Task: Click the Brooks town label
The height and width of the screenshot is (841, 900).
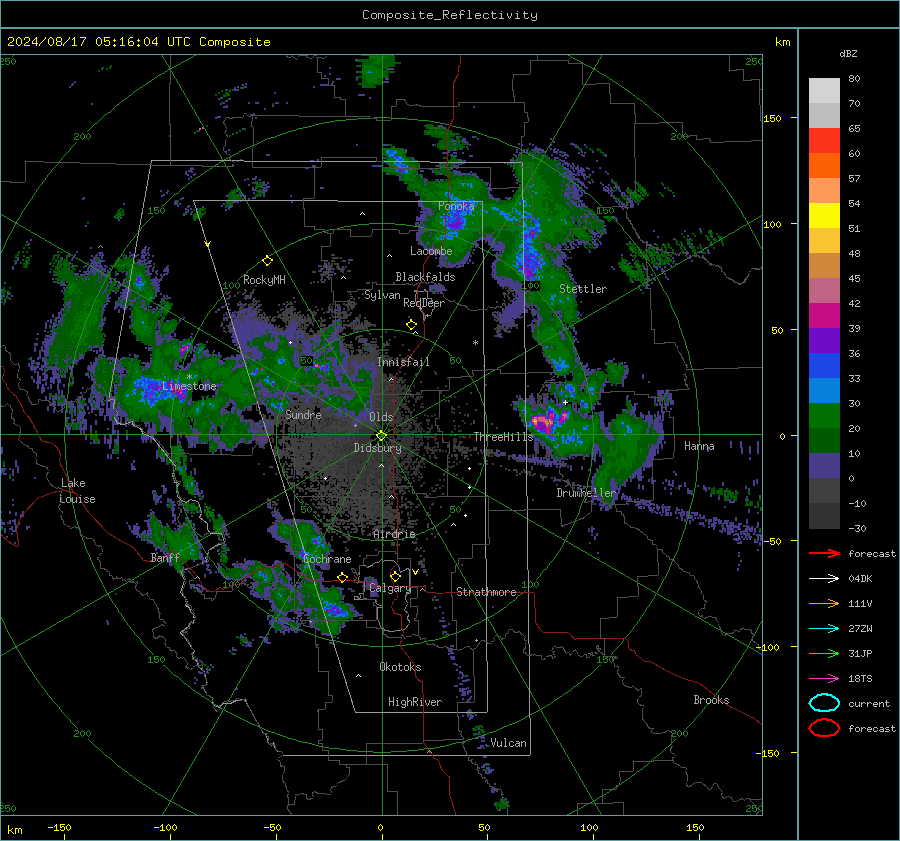Action: [x=711, y=700]
